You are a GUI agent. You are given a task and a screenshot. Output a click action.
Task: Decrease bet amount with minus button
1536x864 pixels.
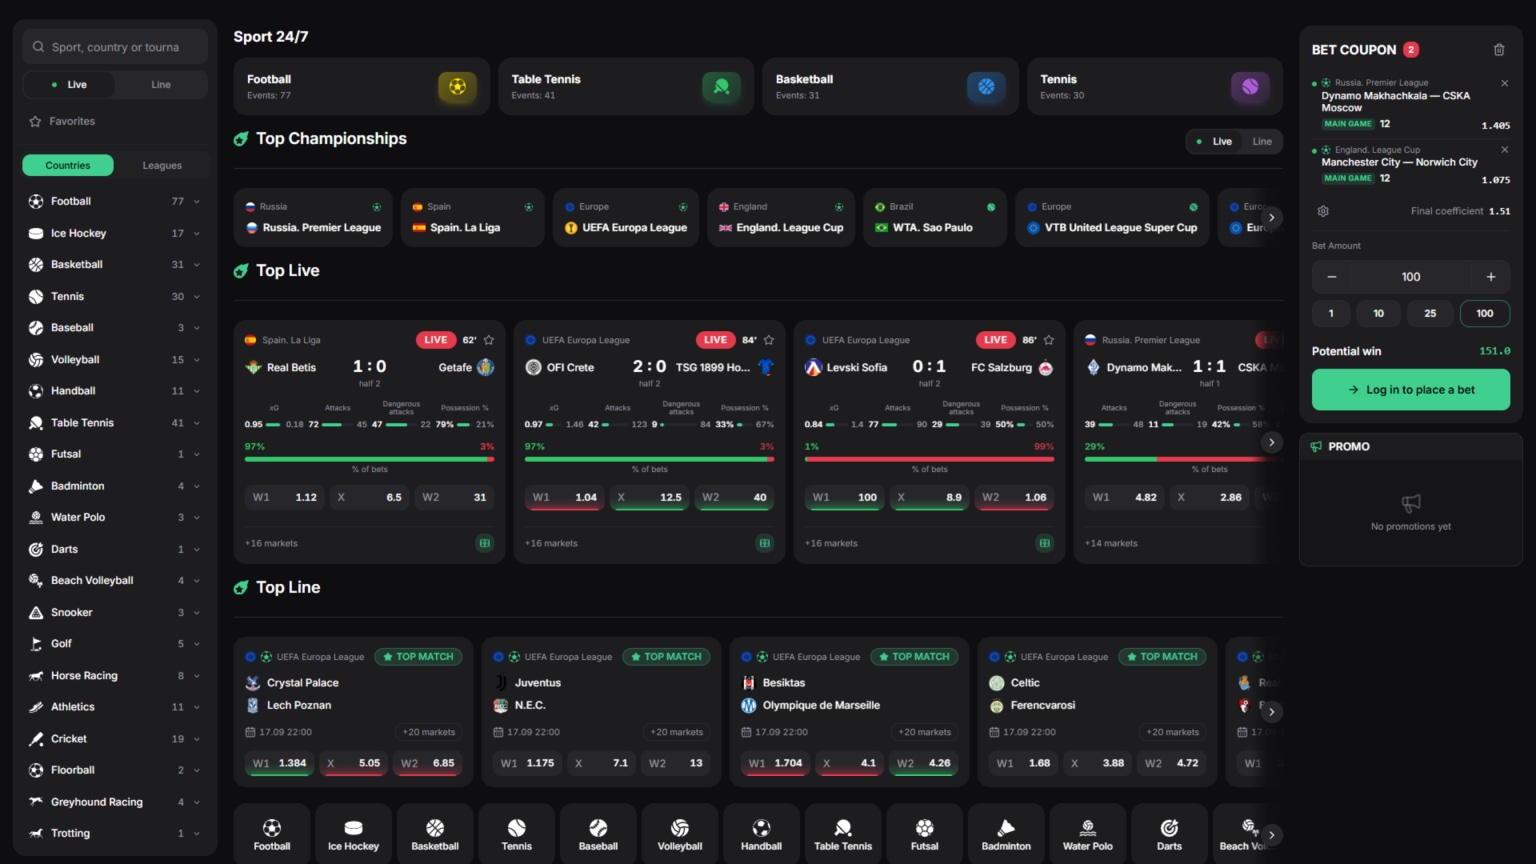1332,277
